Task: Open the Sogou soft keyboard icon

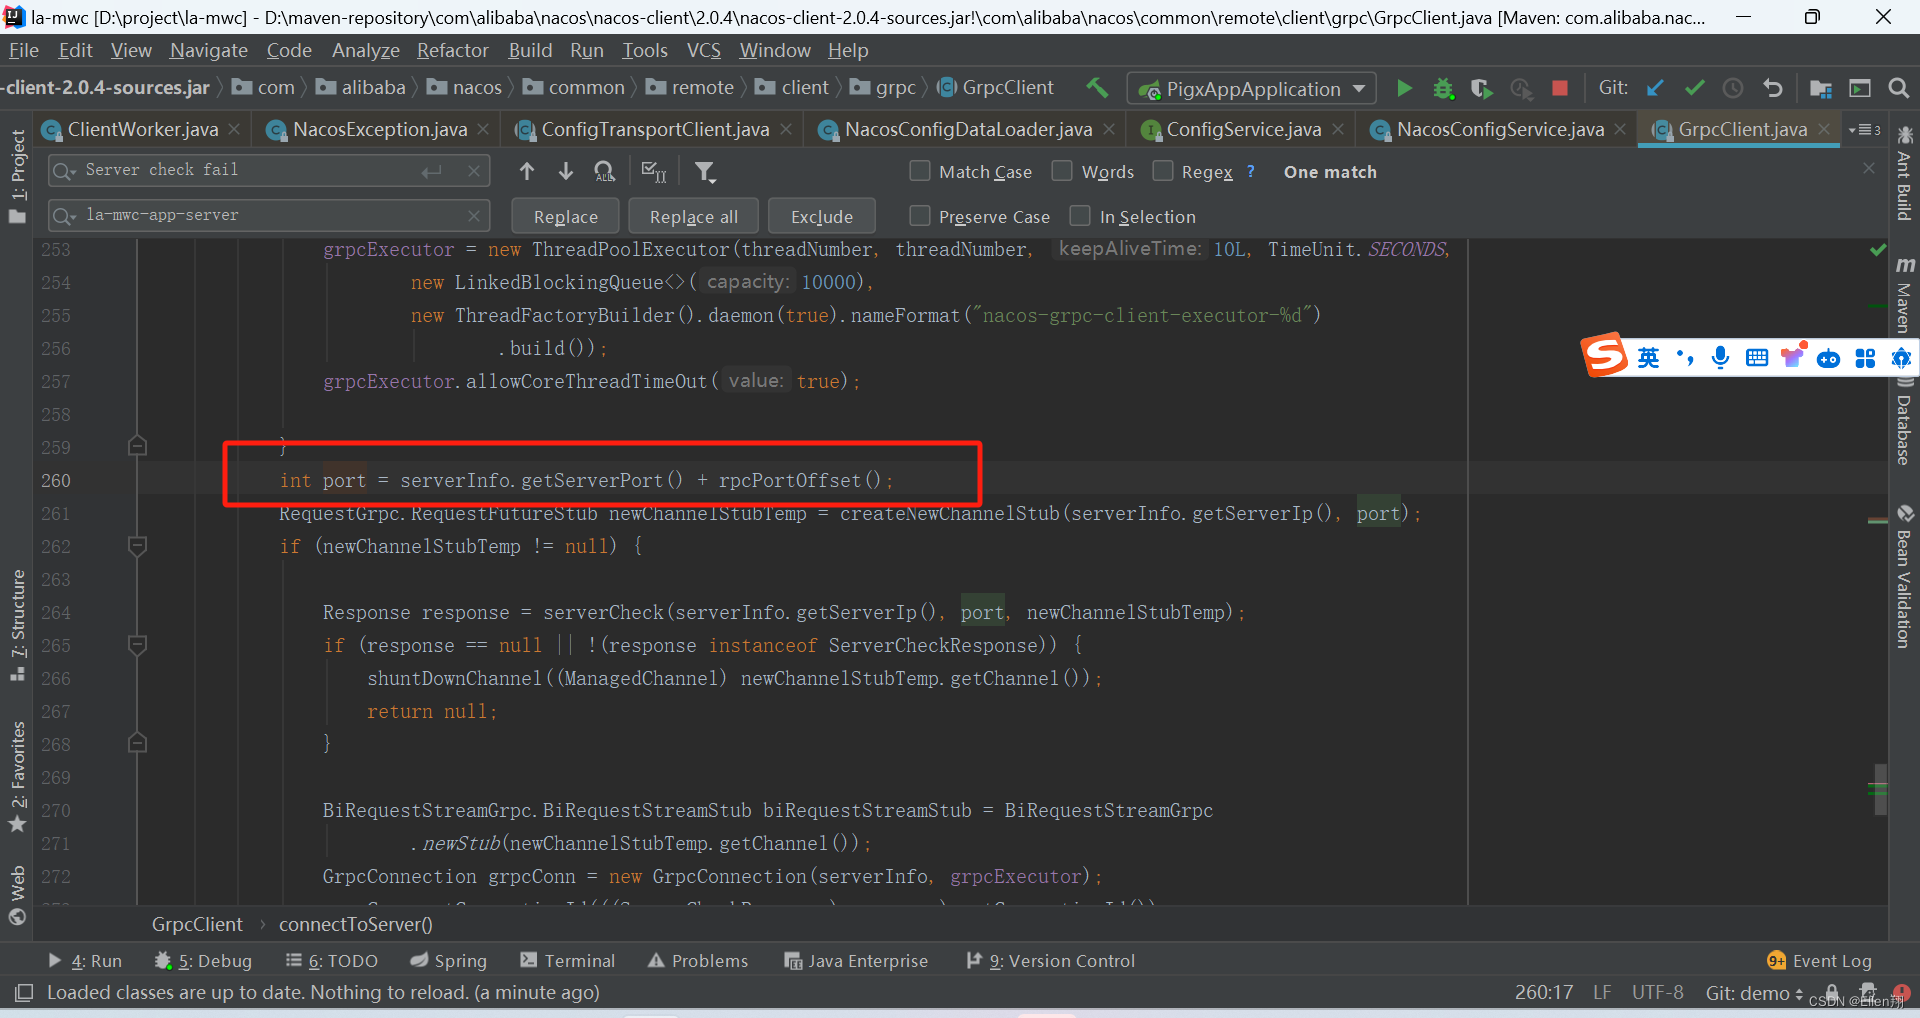Action: 1757,357
